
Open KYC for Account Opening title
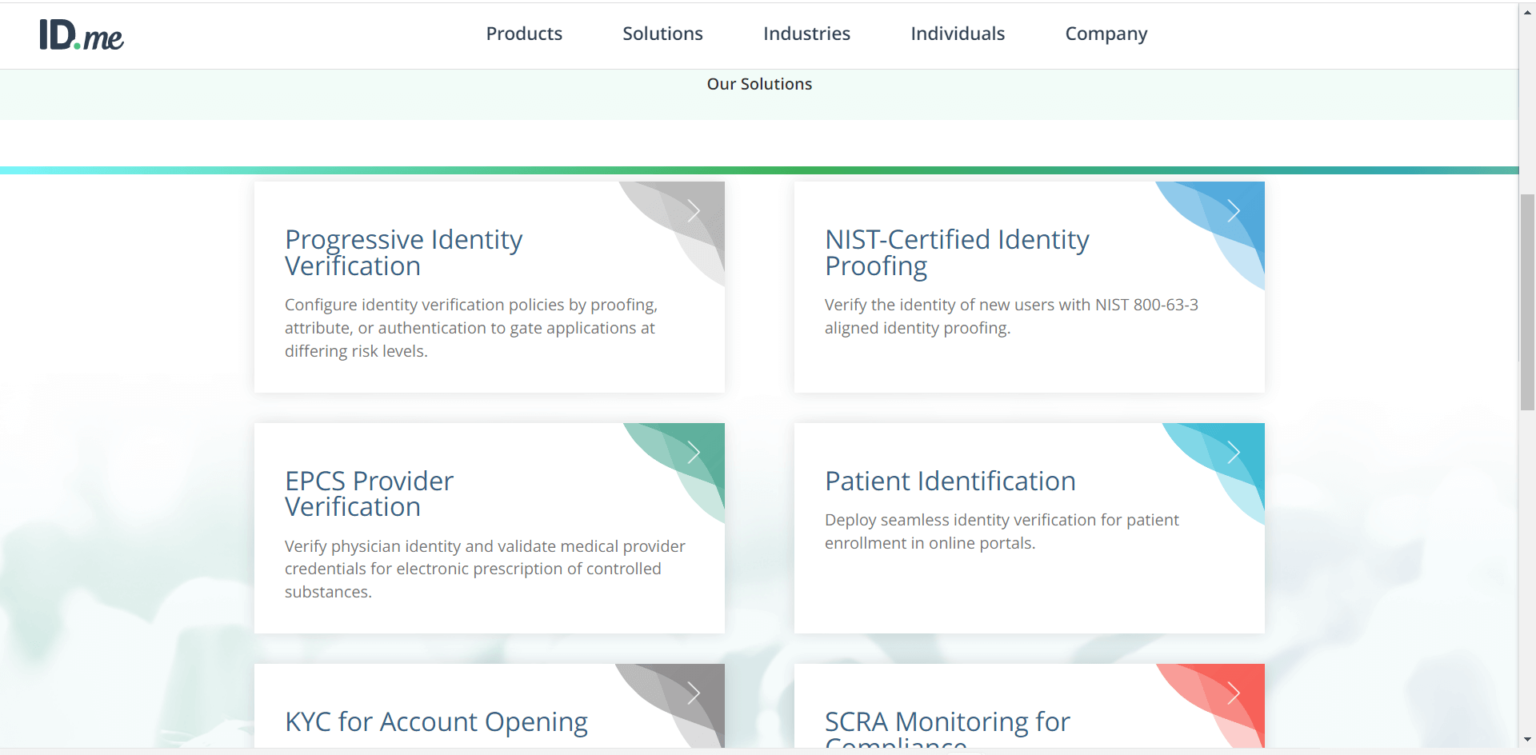click(x=436, y=722)
